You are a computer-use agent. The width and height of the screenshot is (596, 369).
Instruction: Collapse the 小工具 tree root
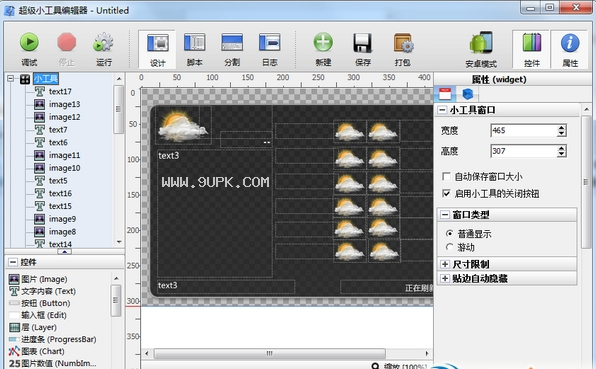tap(11, 79)
